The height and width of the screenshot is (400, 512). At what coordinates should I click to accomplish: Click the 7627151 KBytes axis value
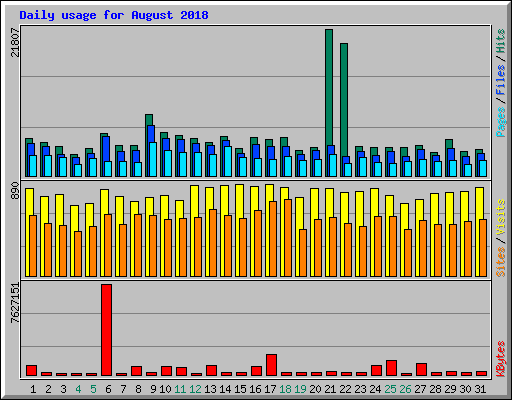coord(15,303)
